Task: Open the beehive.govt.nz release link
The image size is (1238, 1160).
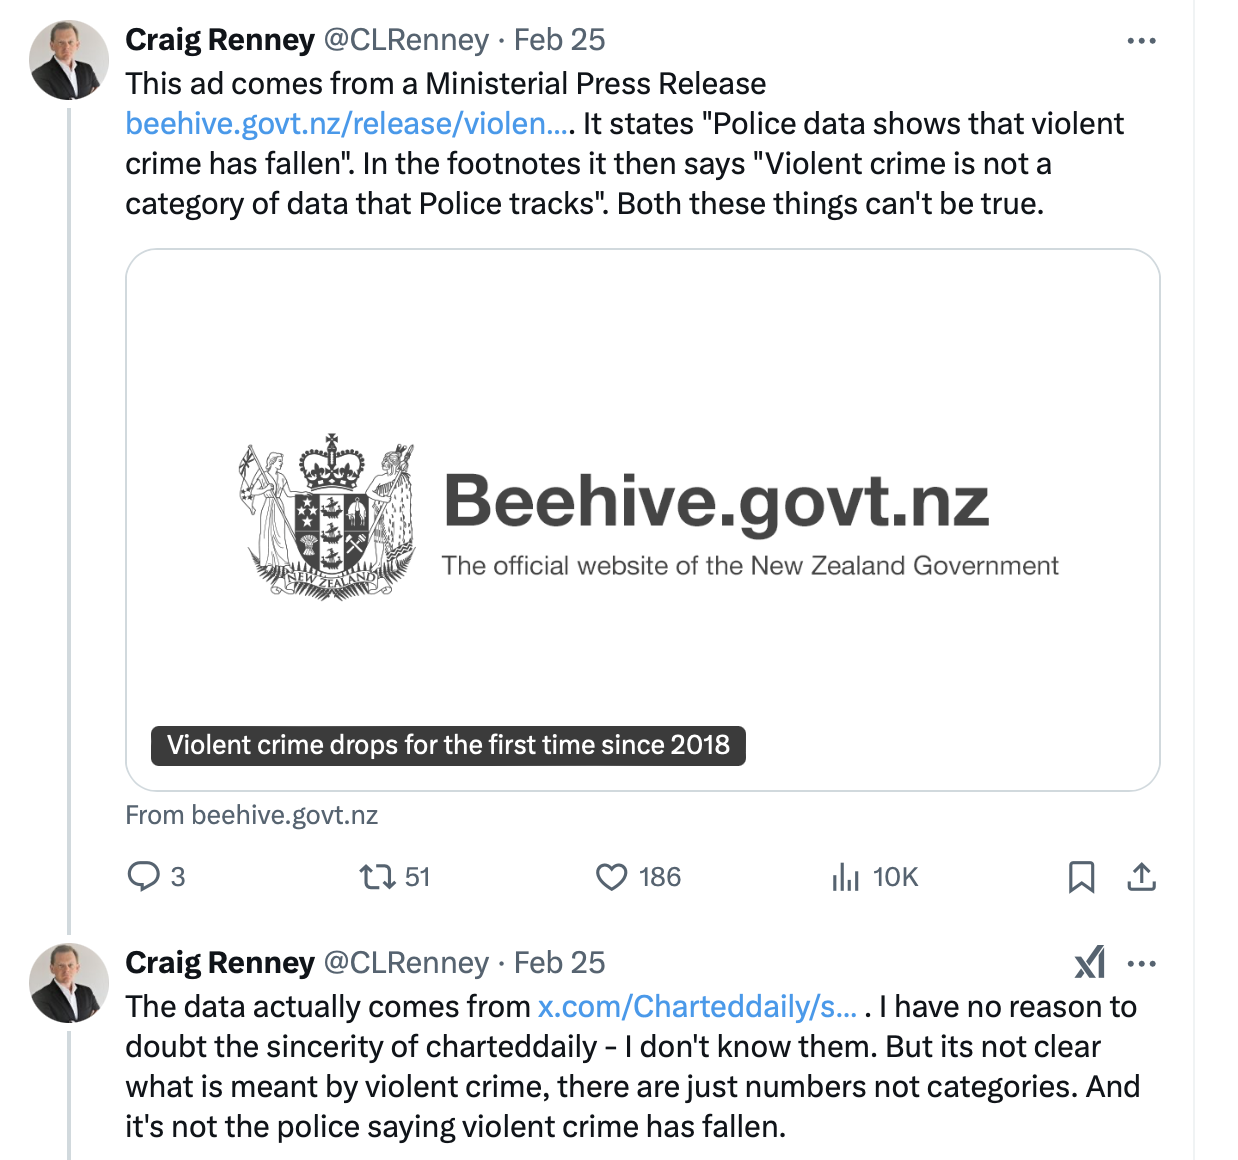Action: click(348, 124)
